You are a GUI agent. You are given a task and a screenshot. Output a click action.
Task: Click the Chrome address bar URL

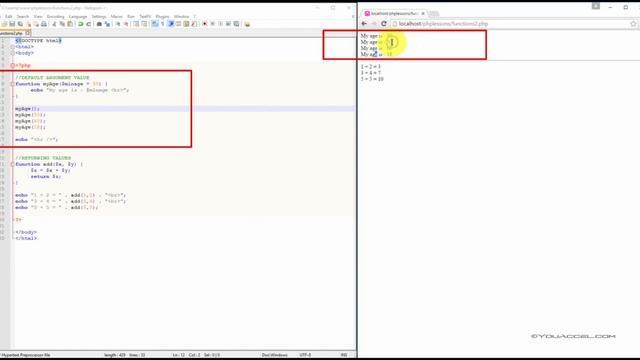point(443,24)
